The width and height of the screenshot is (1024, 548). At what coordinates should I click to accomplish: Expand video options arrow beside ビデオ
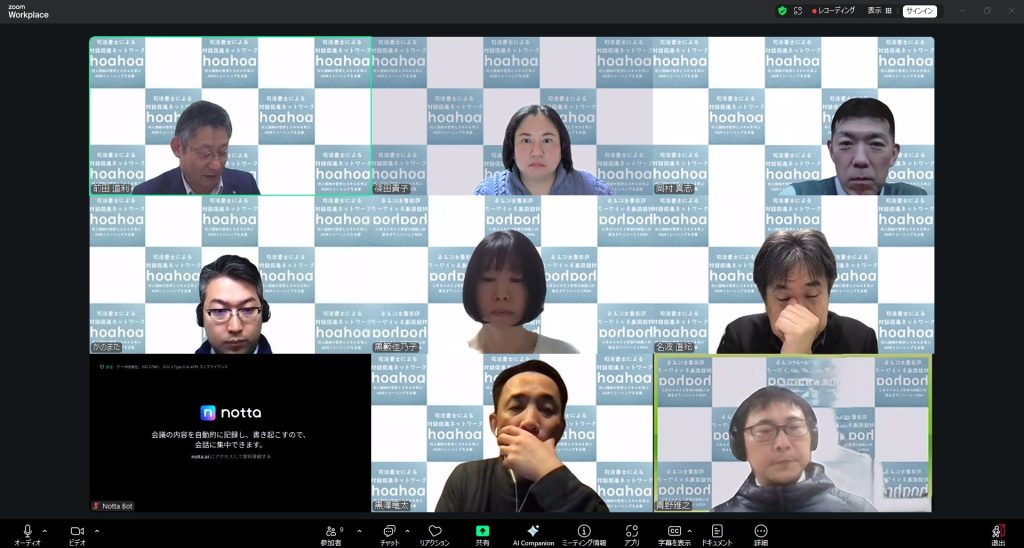point(97,530)
